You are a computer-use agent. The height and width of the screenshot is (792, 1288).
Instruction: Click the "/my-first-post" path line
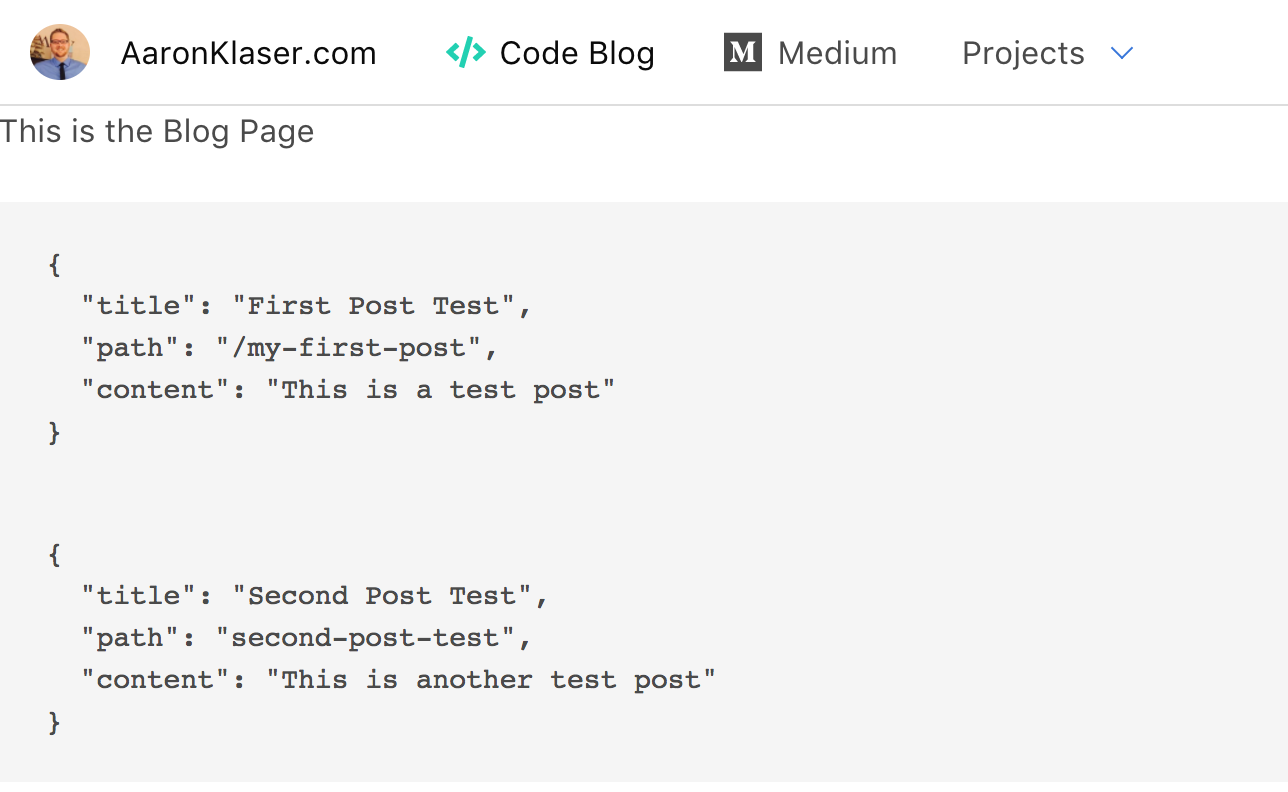[x=290, y=348]
